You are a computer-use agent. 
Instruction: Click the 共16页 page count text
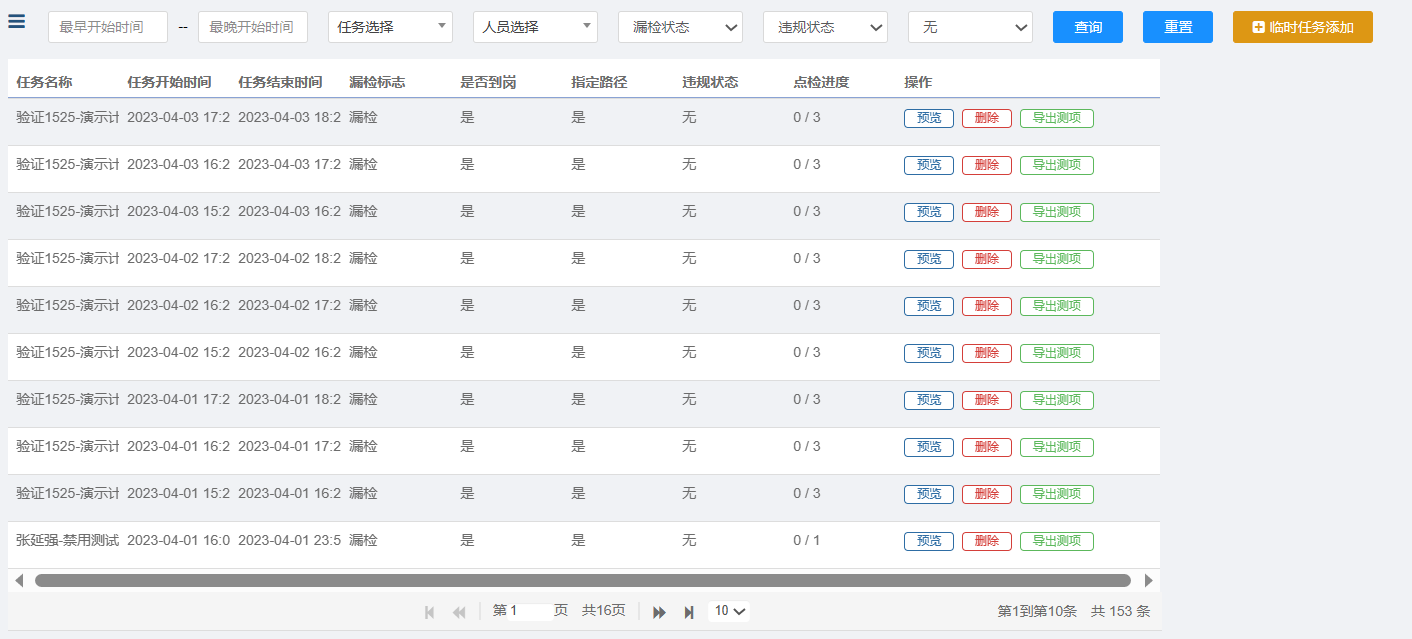pyautogui.click(x=604, y=610)
